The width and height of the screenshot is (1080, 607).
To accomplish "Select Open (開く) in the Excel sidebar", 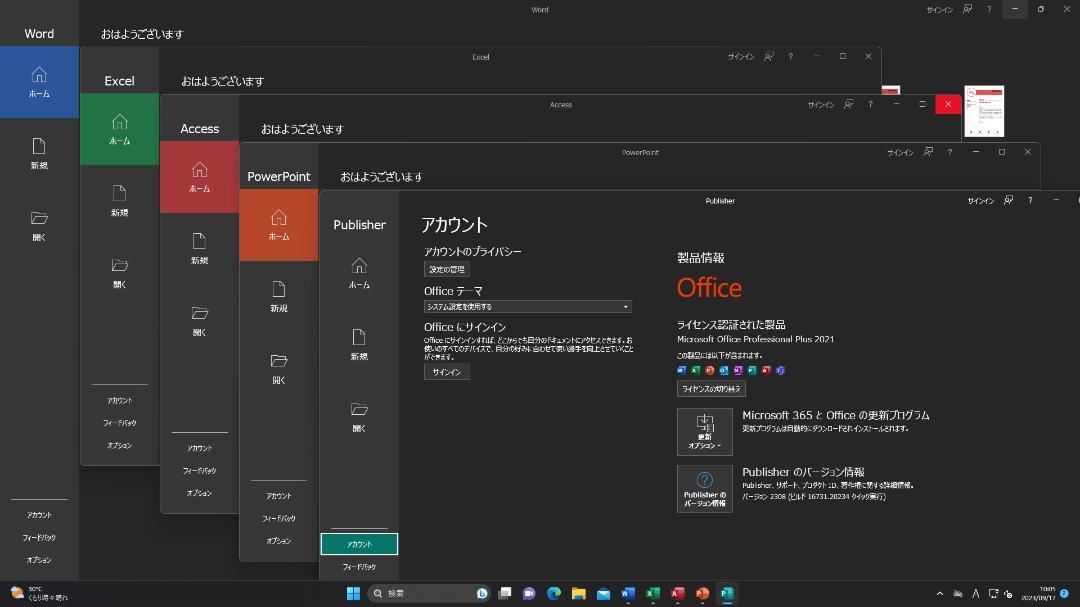I will pyautogui.click(x=119, y=273).
